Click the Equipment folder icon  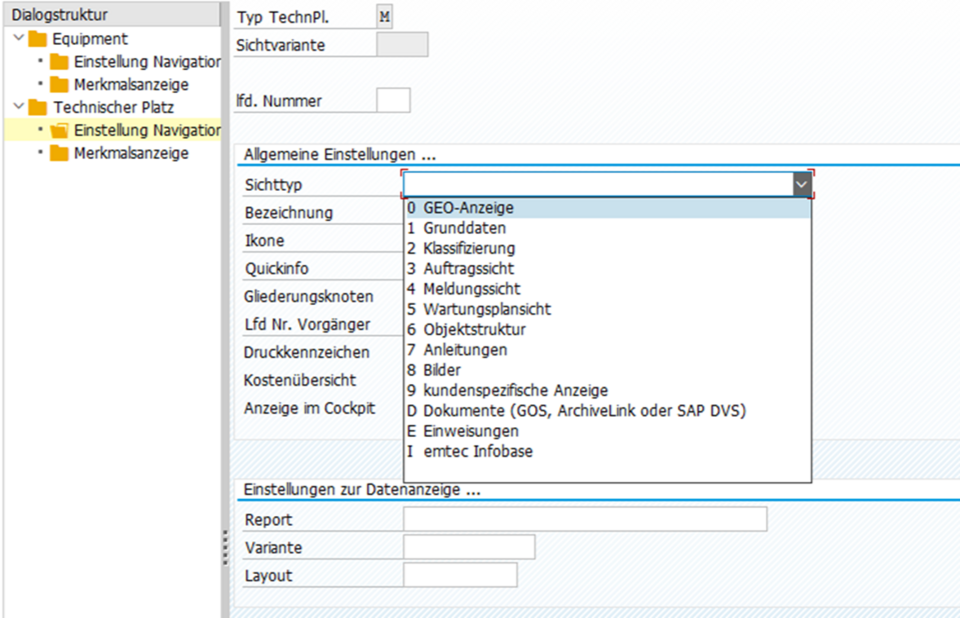[38, 39]
